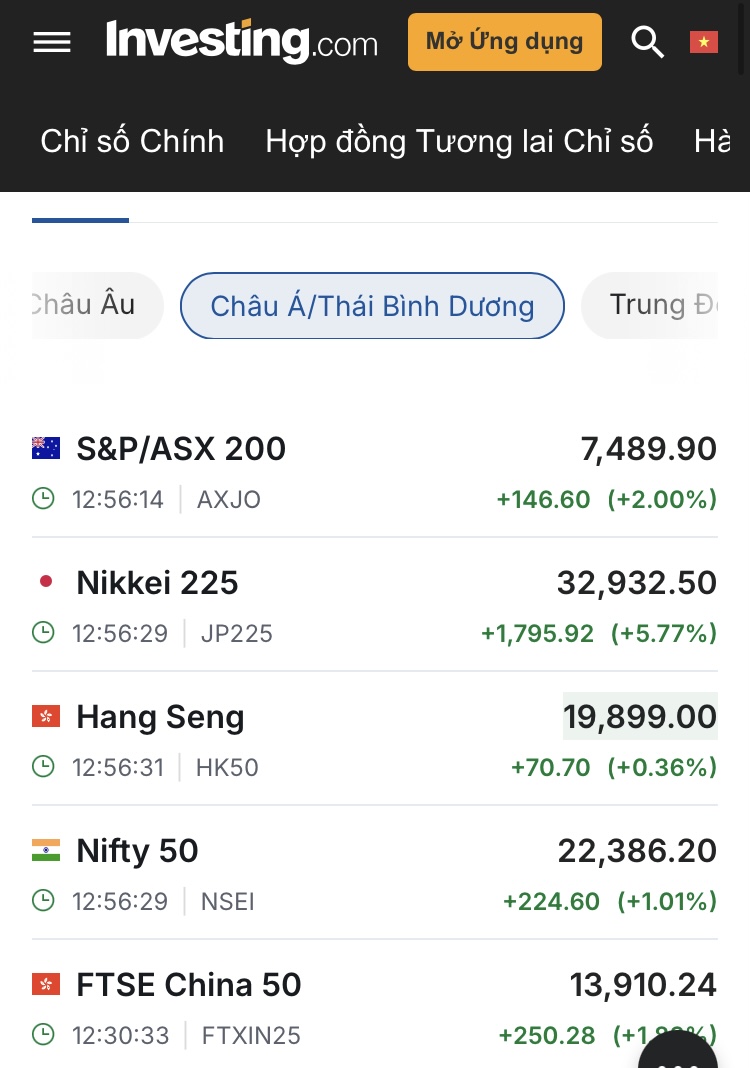Open the hamburger navigation menu
This screenshot has height=1068, width=750.
pyautogui.click(x=52, y=42)
